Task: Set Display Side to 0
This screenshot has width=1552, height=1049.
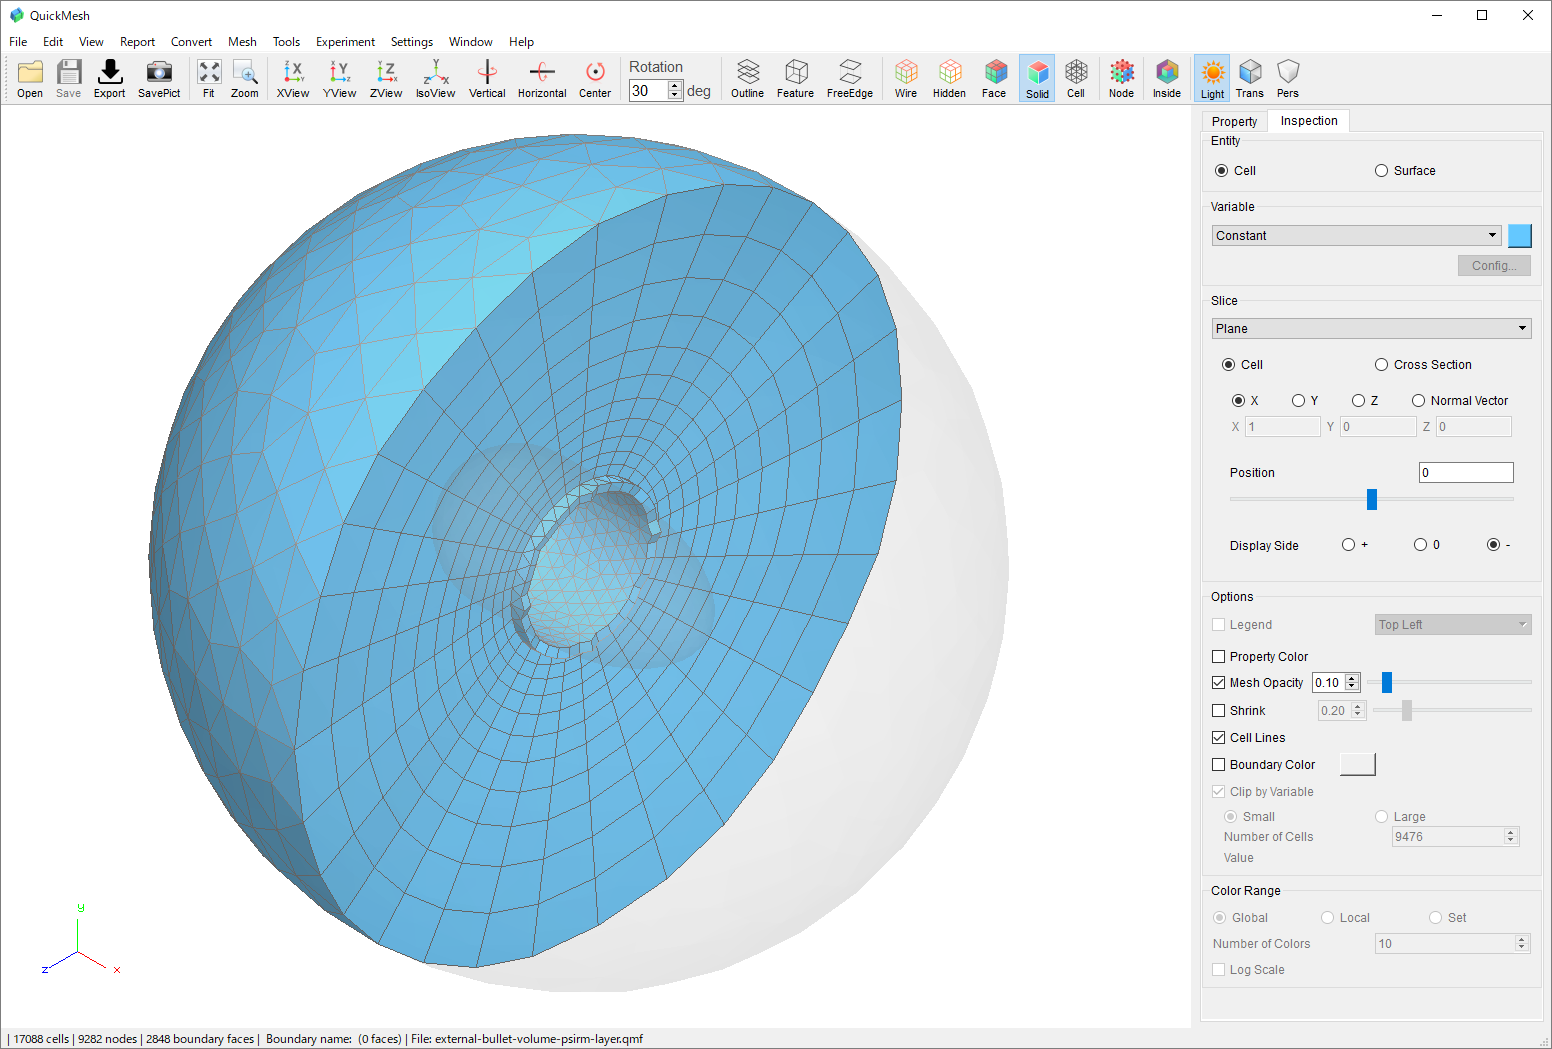Action: coord(1420,545)
